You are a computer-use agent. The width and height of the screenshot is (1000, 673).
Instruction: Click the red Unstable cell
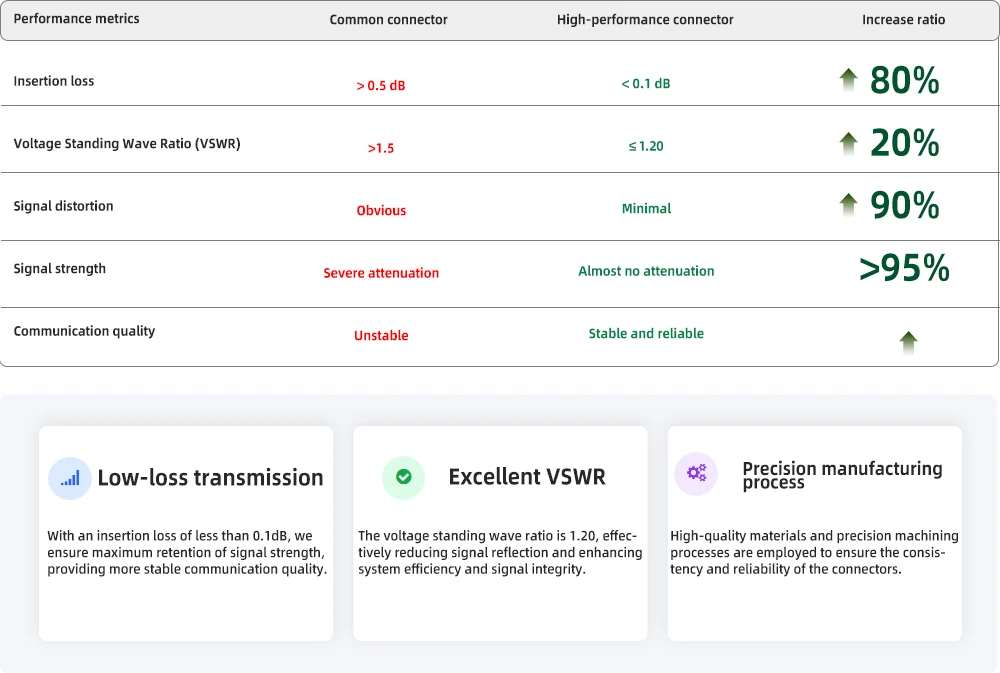pos(381,336)
